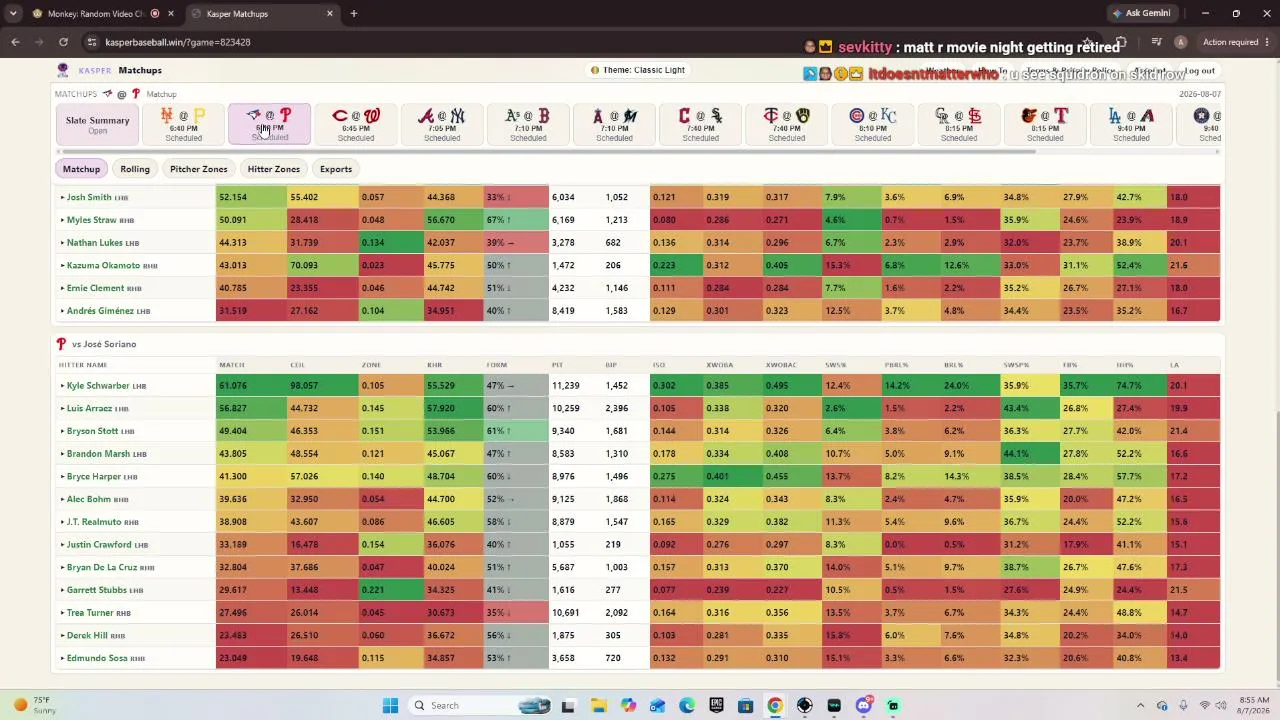This screenshot has width=1280, height=720.
Task: Open Microsoft Edge from the taskbar
Action: pyautogui.click(x=687, y=705)
